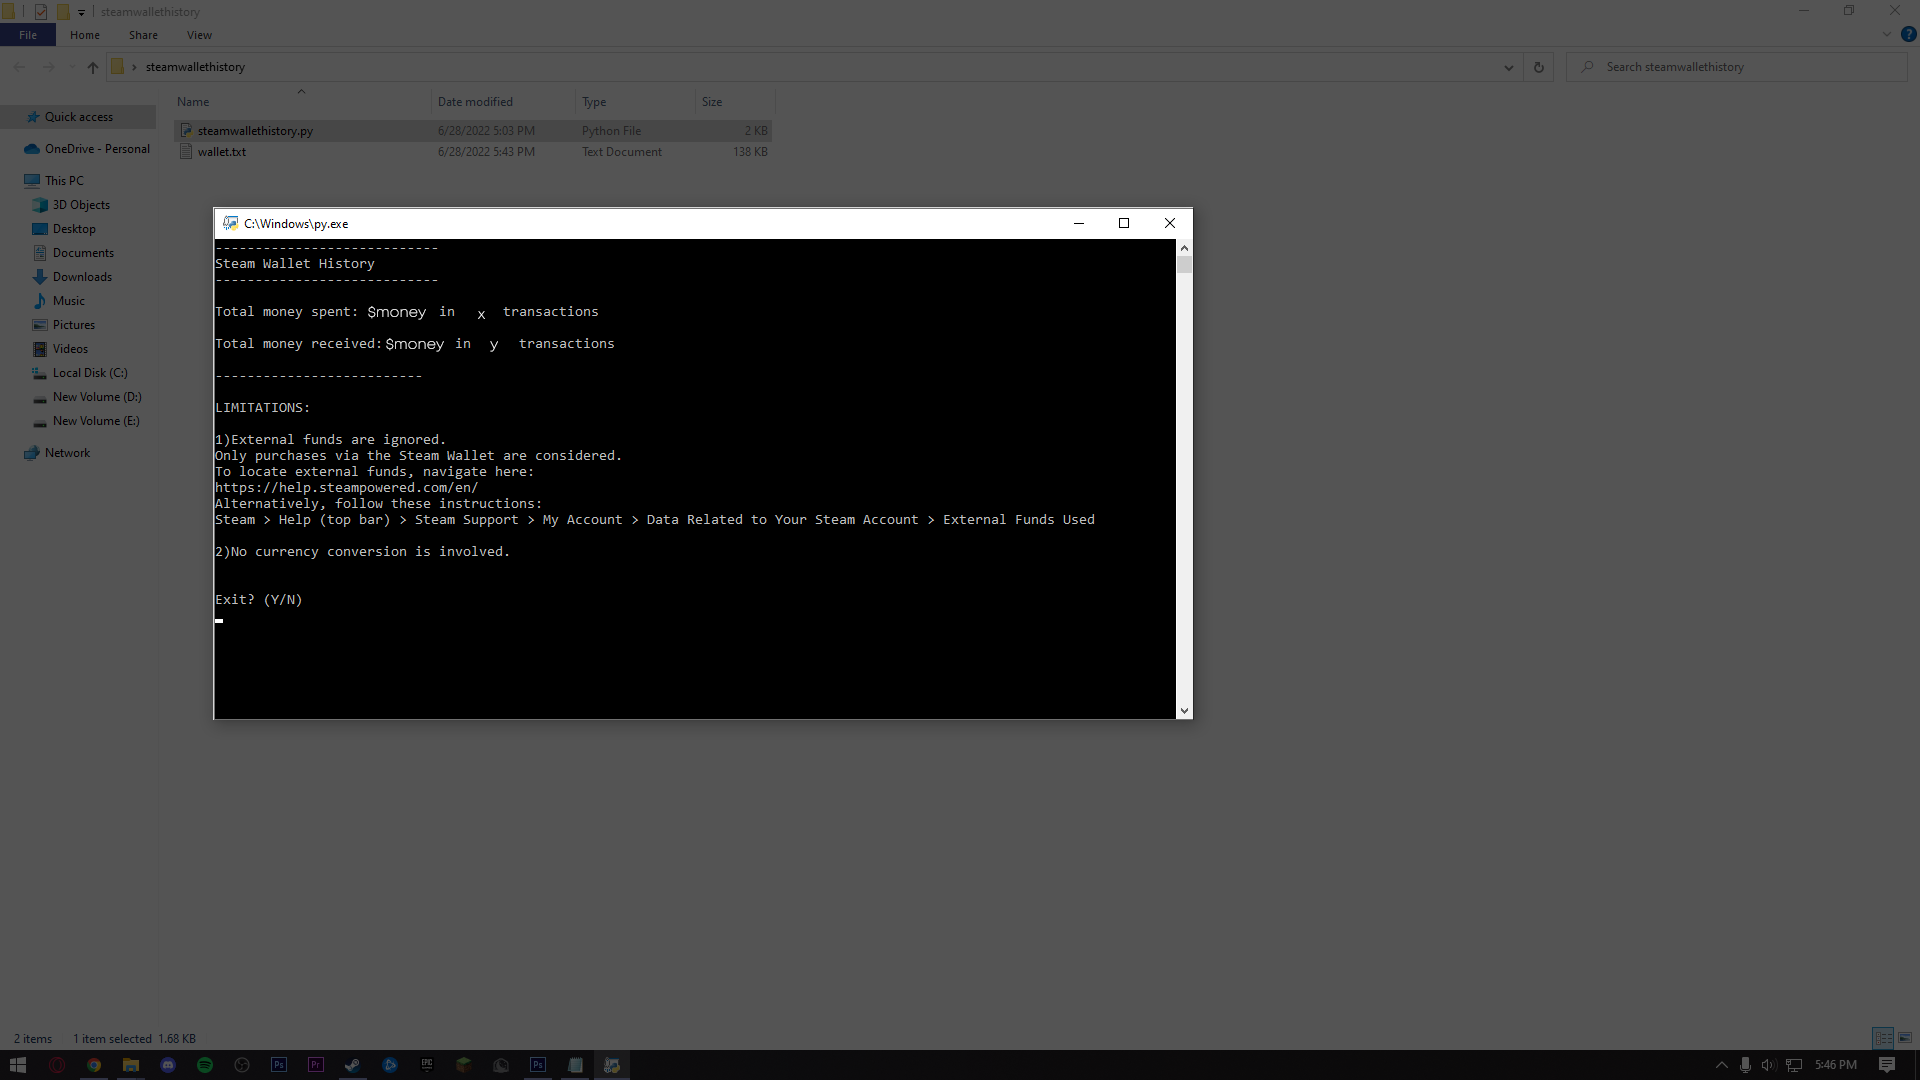Open Discord taskbar icon
The image size is (1920, 1080).
click(x=168, y=1065)
